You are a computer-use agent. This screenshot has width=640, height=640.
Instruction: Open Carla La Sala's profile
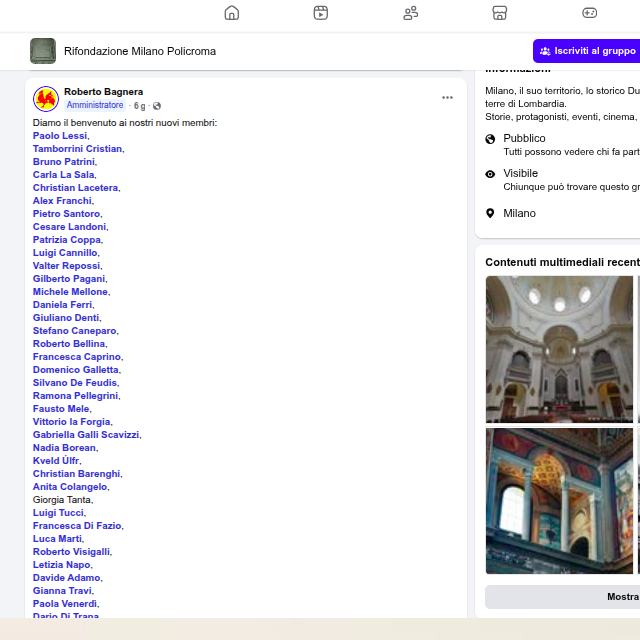64,175
